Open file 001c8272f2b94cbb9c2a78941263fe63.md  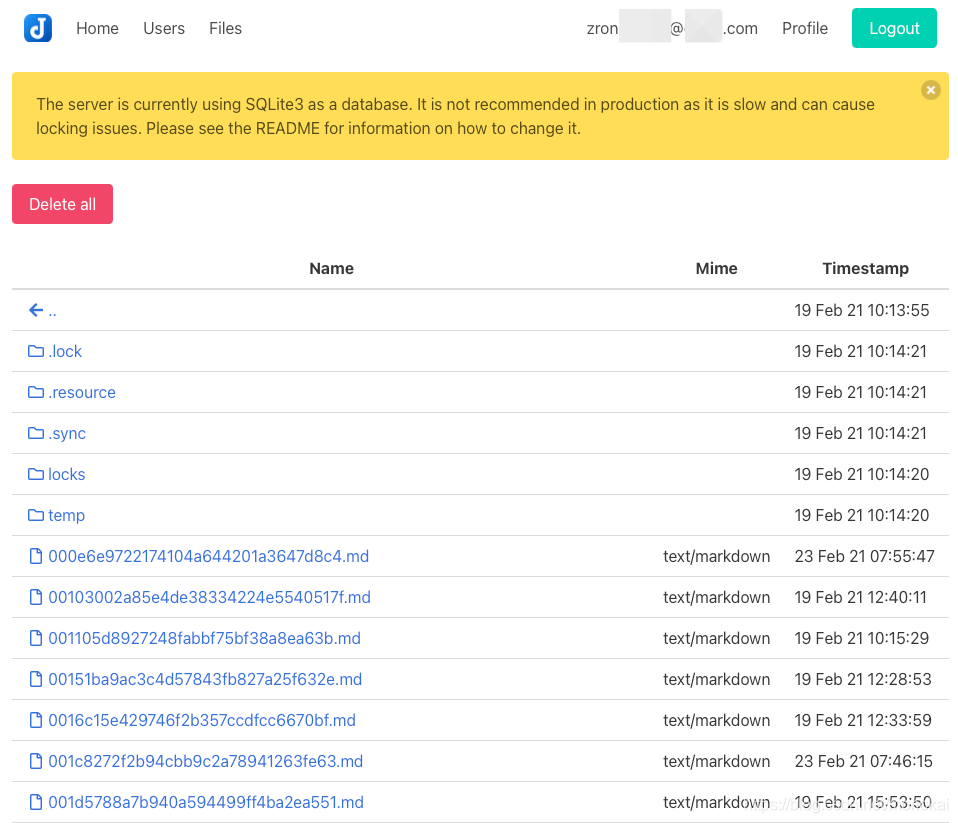pos(206,761)
